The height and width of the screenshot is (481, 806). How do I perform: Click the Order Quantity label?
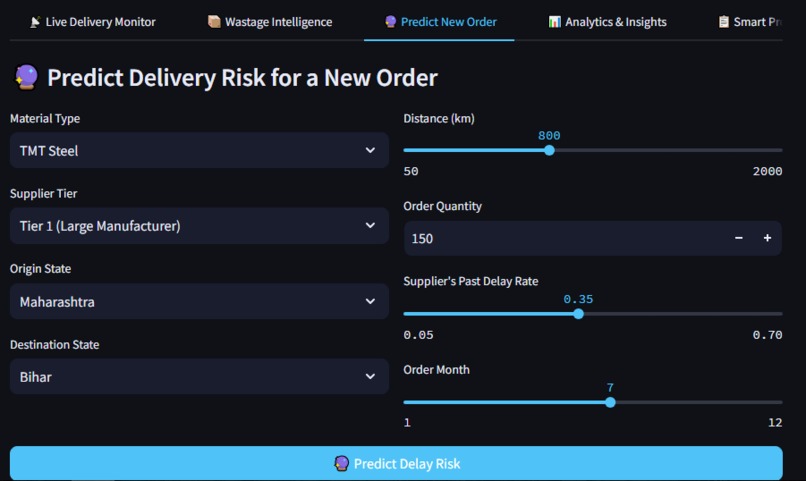443,206
